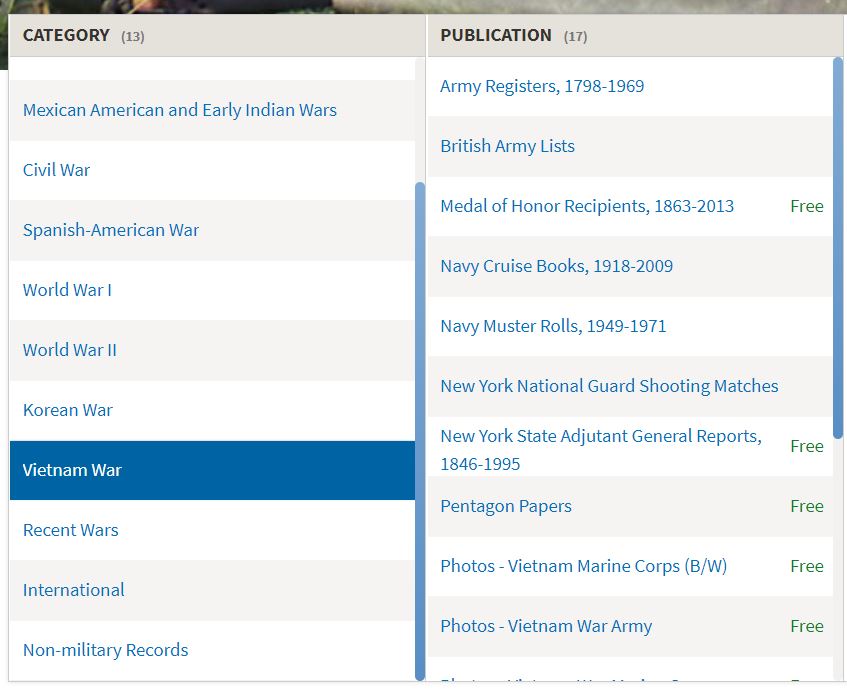Screen dimensions: 847x693
Task: Select Medal of Honor Recipients, 1863-2013
Action: point(587,206)
